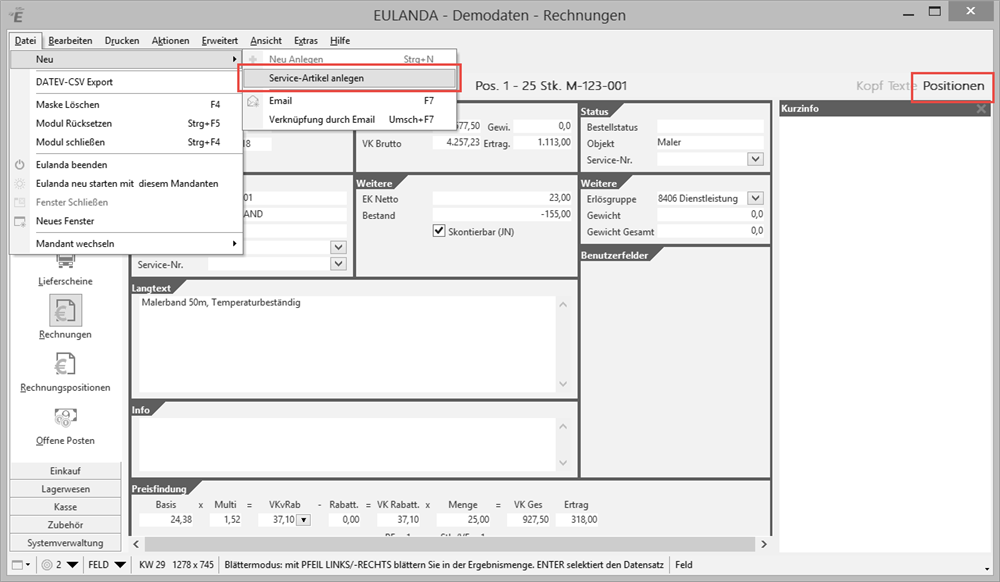Switch to the Kopf tab

coord(869,86)
